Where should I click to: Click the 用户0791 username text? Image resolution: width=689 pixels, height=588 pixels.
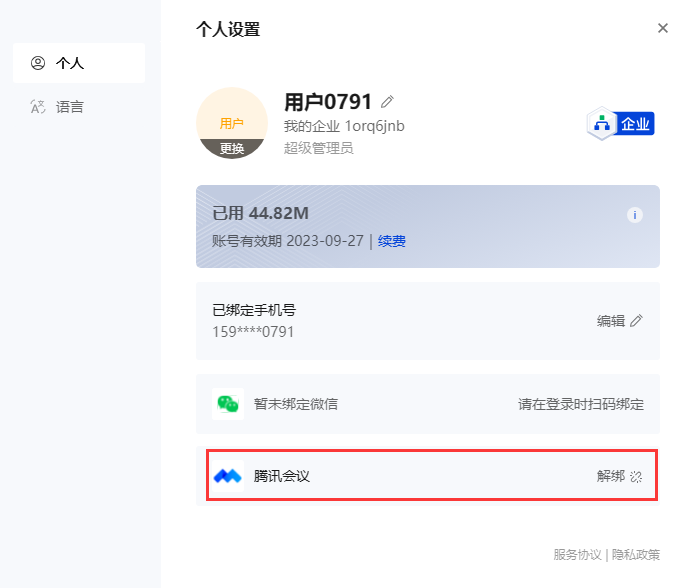coord(328,102)
